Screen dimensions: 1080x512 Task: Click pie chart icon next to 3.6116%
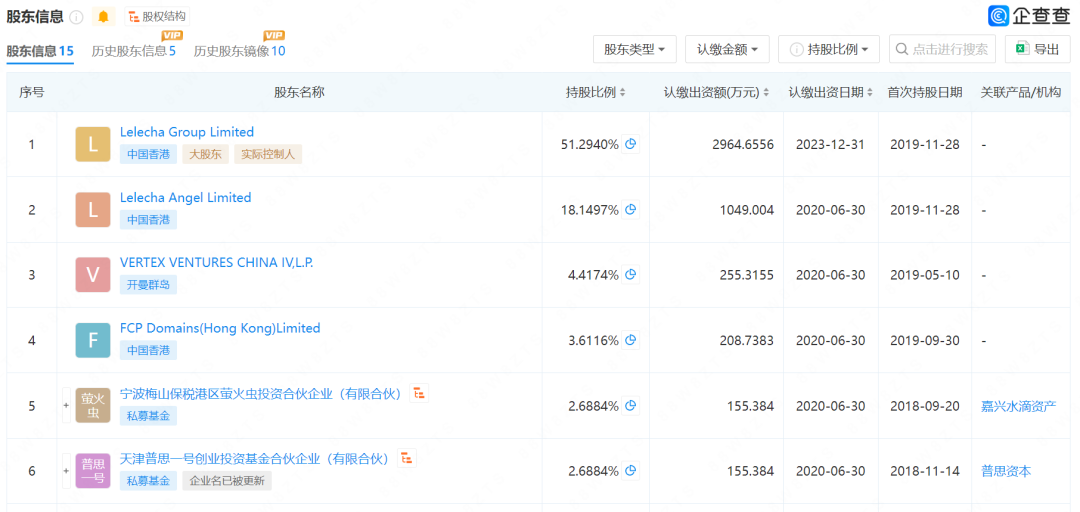pos(630,340)
